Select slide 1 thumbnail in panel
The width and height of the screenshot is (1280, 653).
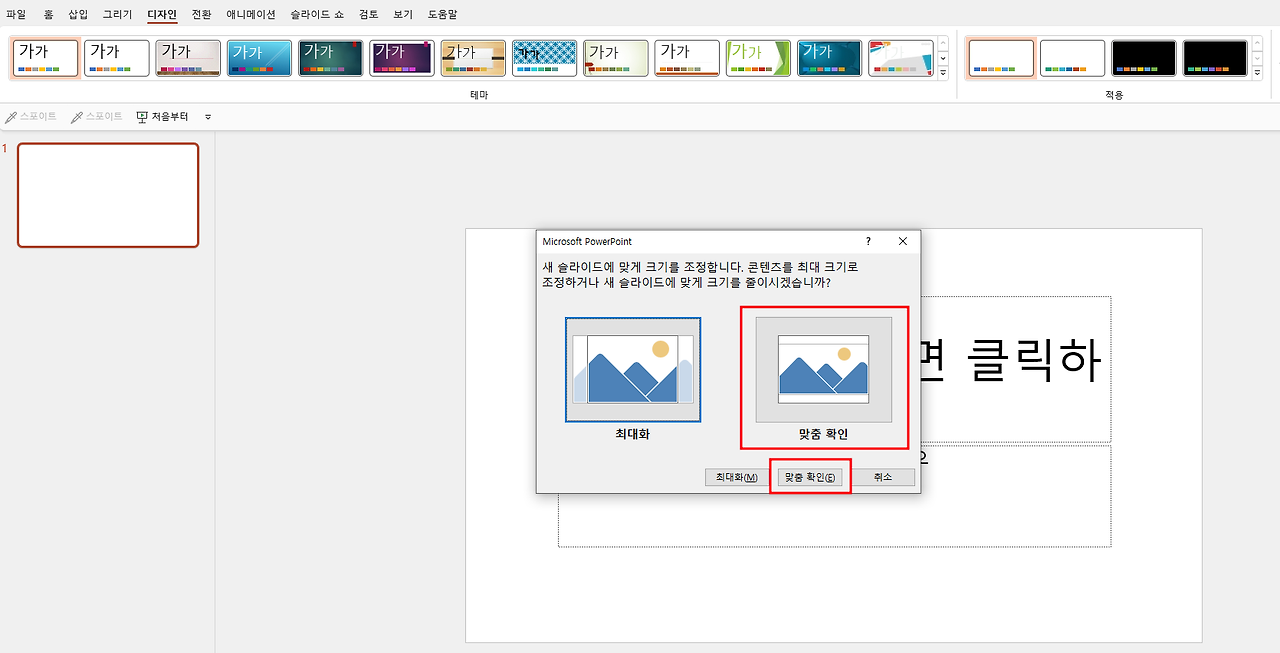click(x=108, y=195)
